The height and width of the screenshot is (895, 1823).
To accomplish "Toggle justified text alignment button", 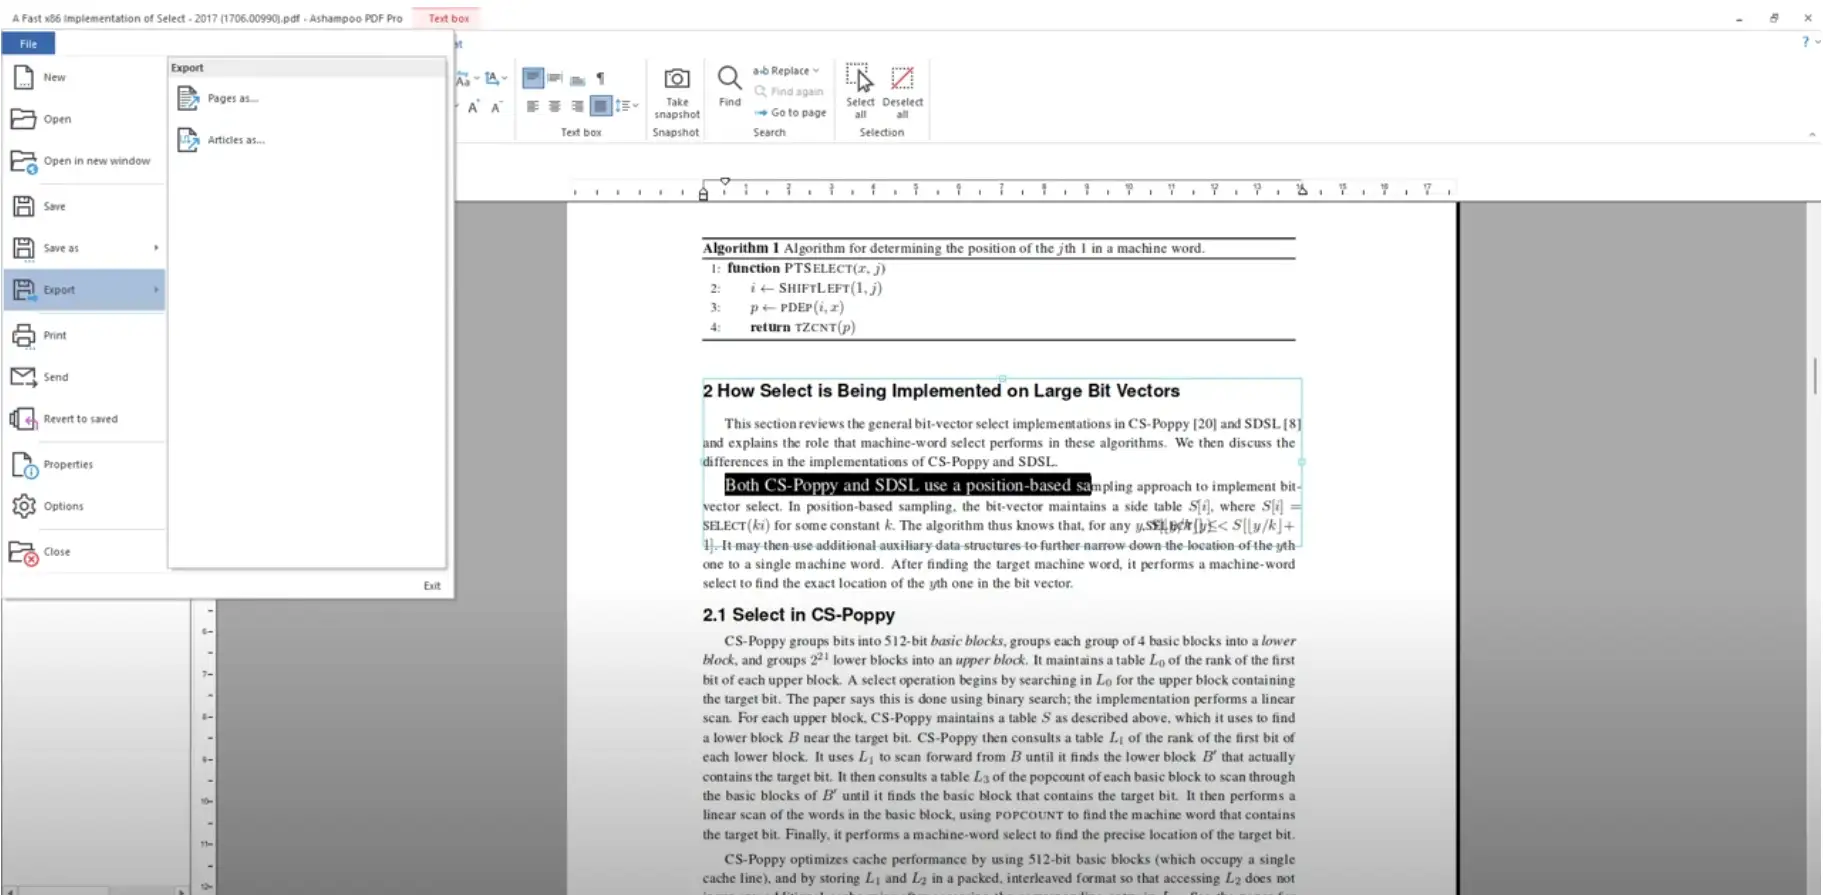I will [600, 106].
